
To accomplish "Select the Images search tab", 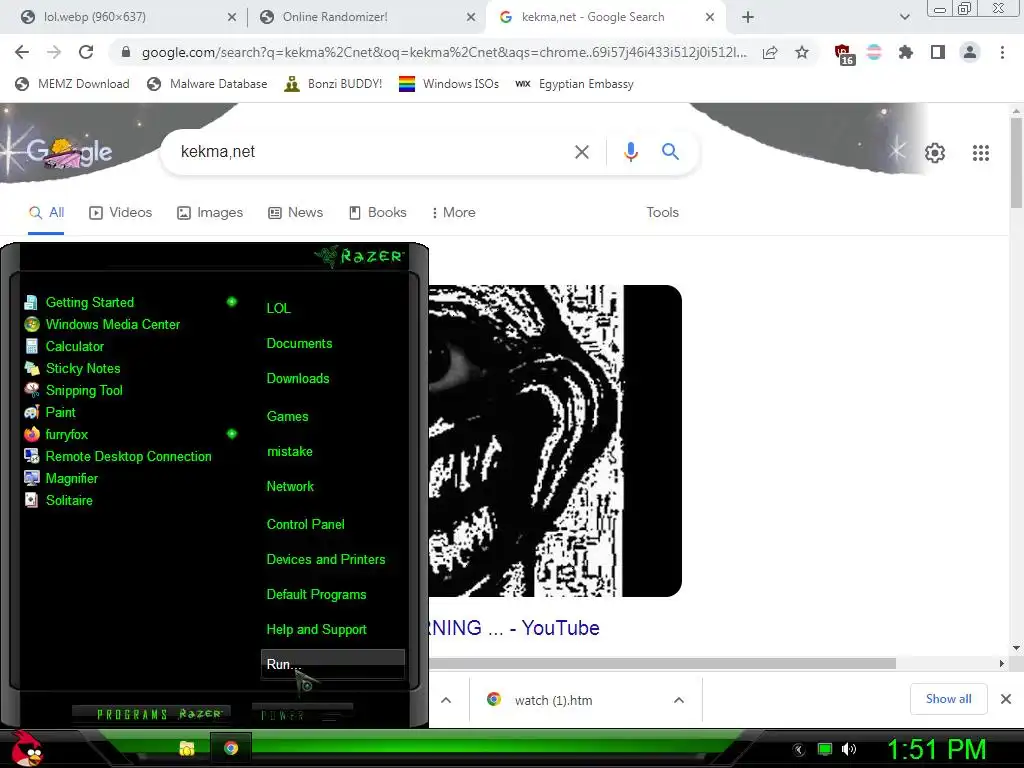I will pyautogui.click(x=210, y=213).
